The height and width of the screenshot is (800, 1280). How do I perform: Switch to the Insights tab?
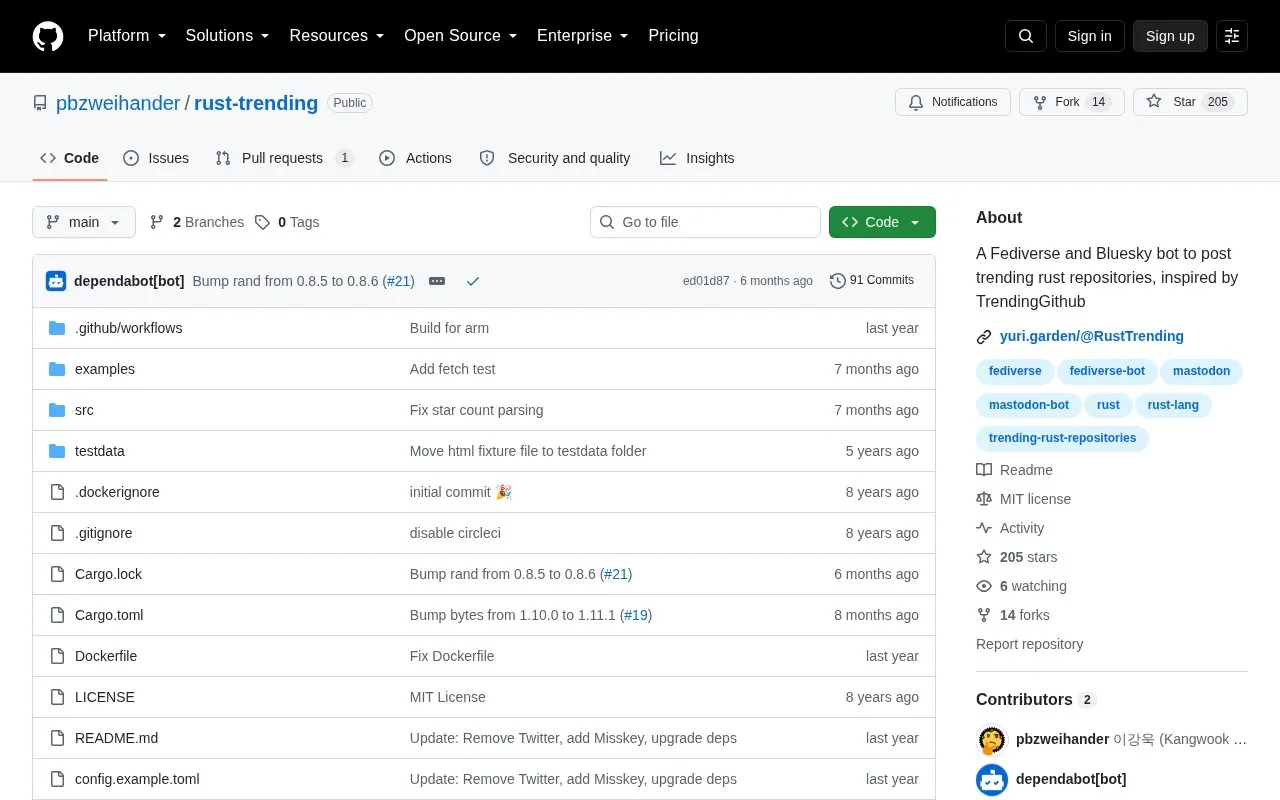point(697,158)
